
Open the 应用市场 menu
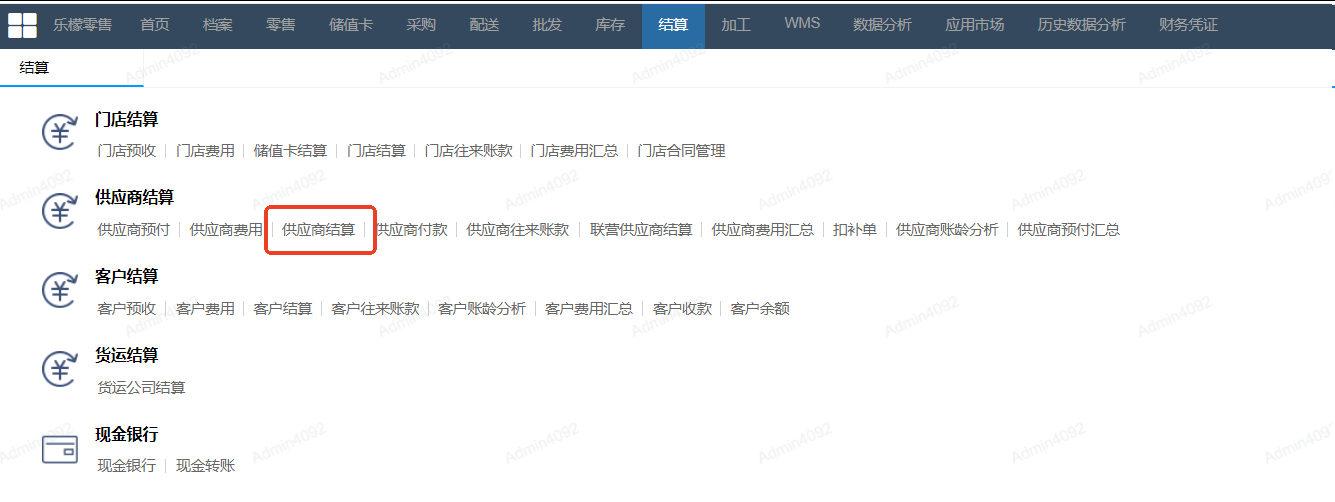click(975, 25)
